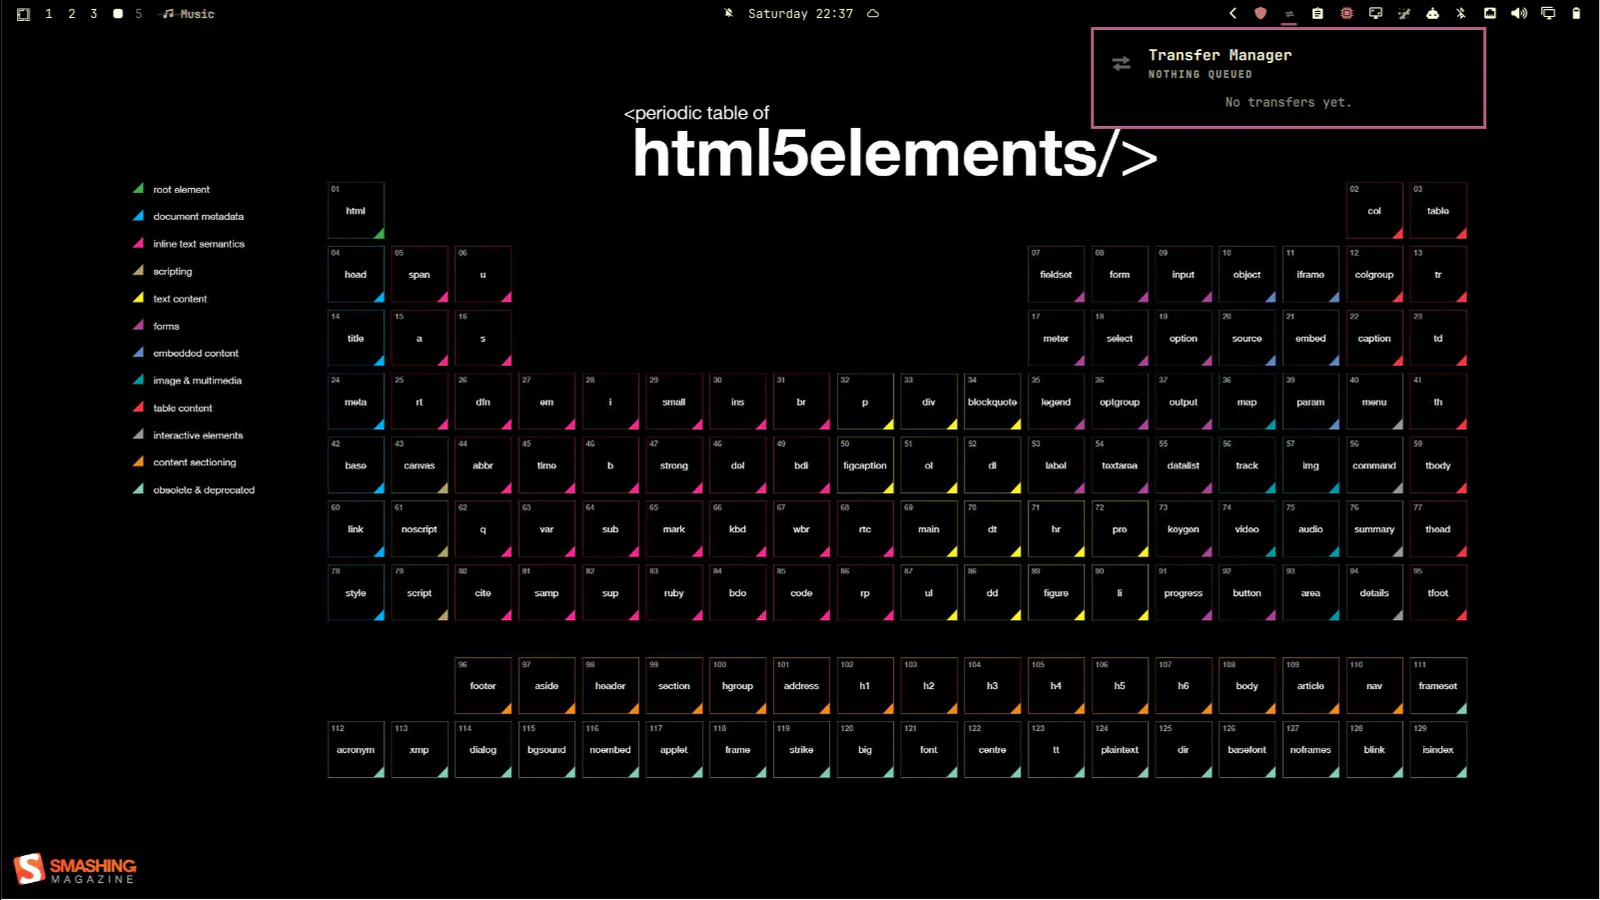Image resolution: width=1600 pixels, height=900 pixels.
Task: Toggle Bluetooth via the crossed Bluetooth icon
Action: coord(1461,13)
